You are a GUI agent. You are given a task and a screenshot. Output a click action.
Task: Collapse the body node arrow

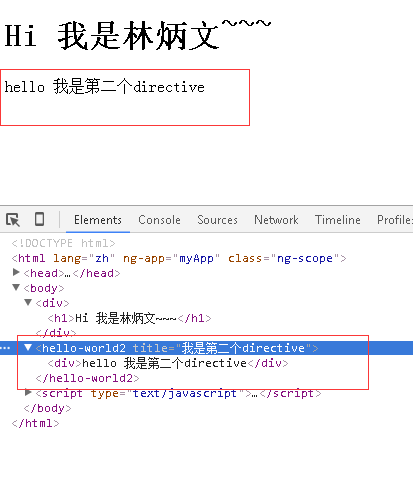pos(16,287)
